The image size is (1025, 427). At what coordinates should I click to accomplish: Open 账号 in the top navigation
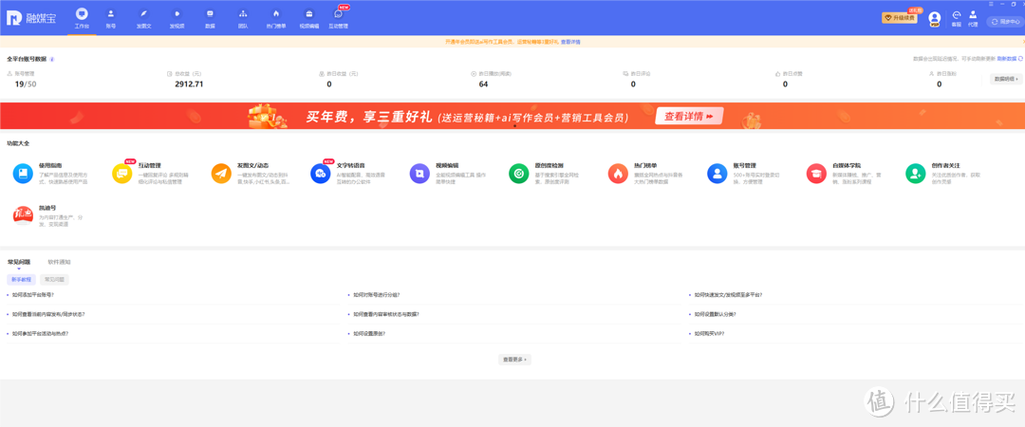[x=111, y=18]
